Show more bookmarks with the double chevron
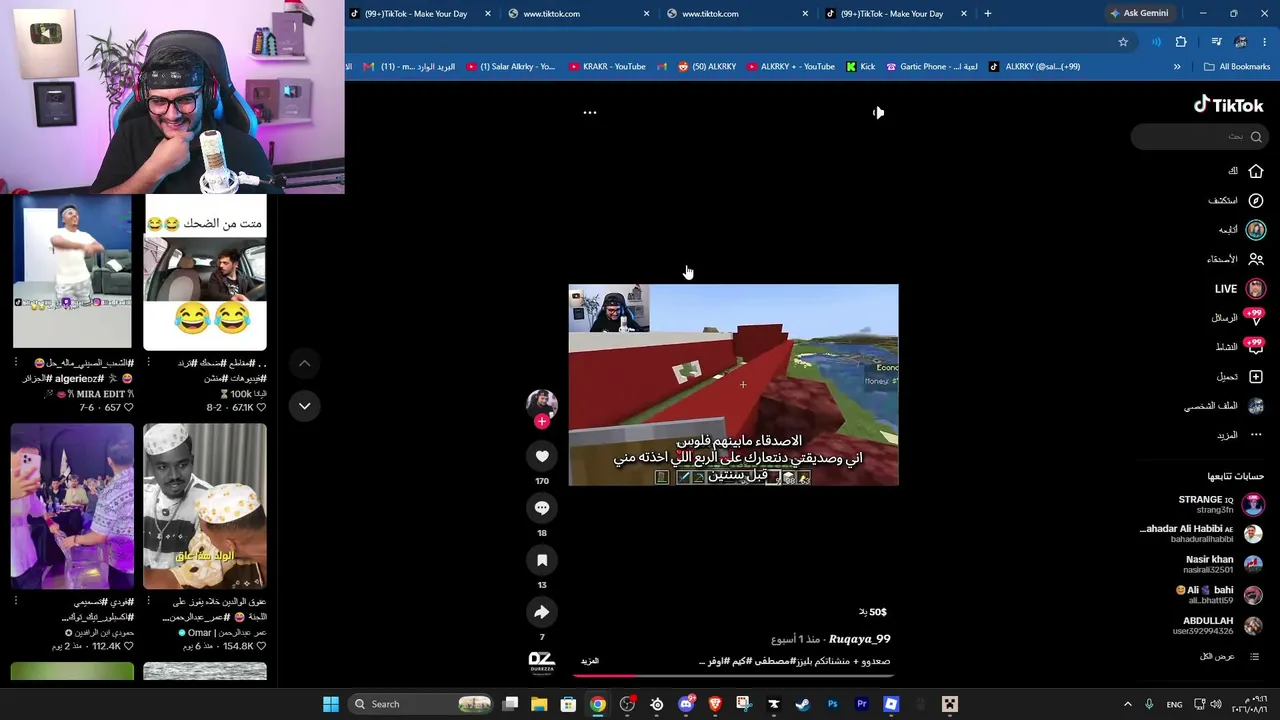The width and height of the screenshot is (1280, 720). (x=1177, y=67)
